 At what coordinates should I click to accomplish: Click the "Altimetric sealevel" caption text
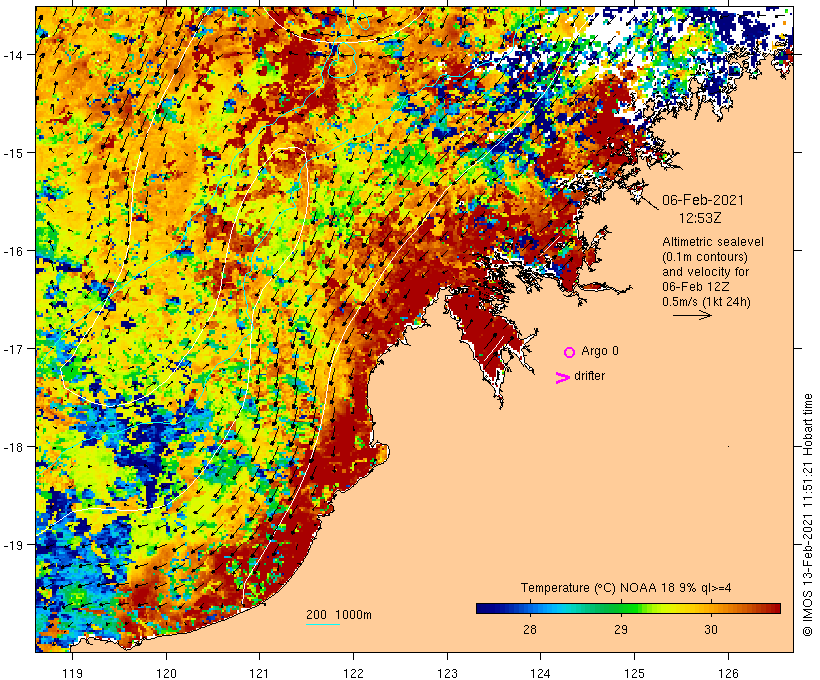pos(713,242)
